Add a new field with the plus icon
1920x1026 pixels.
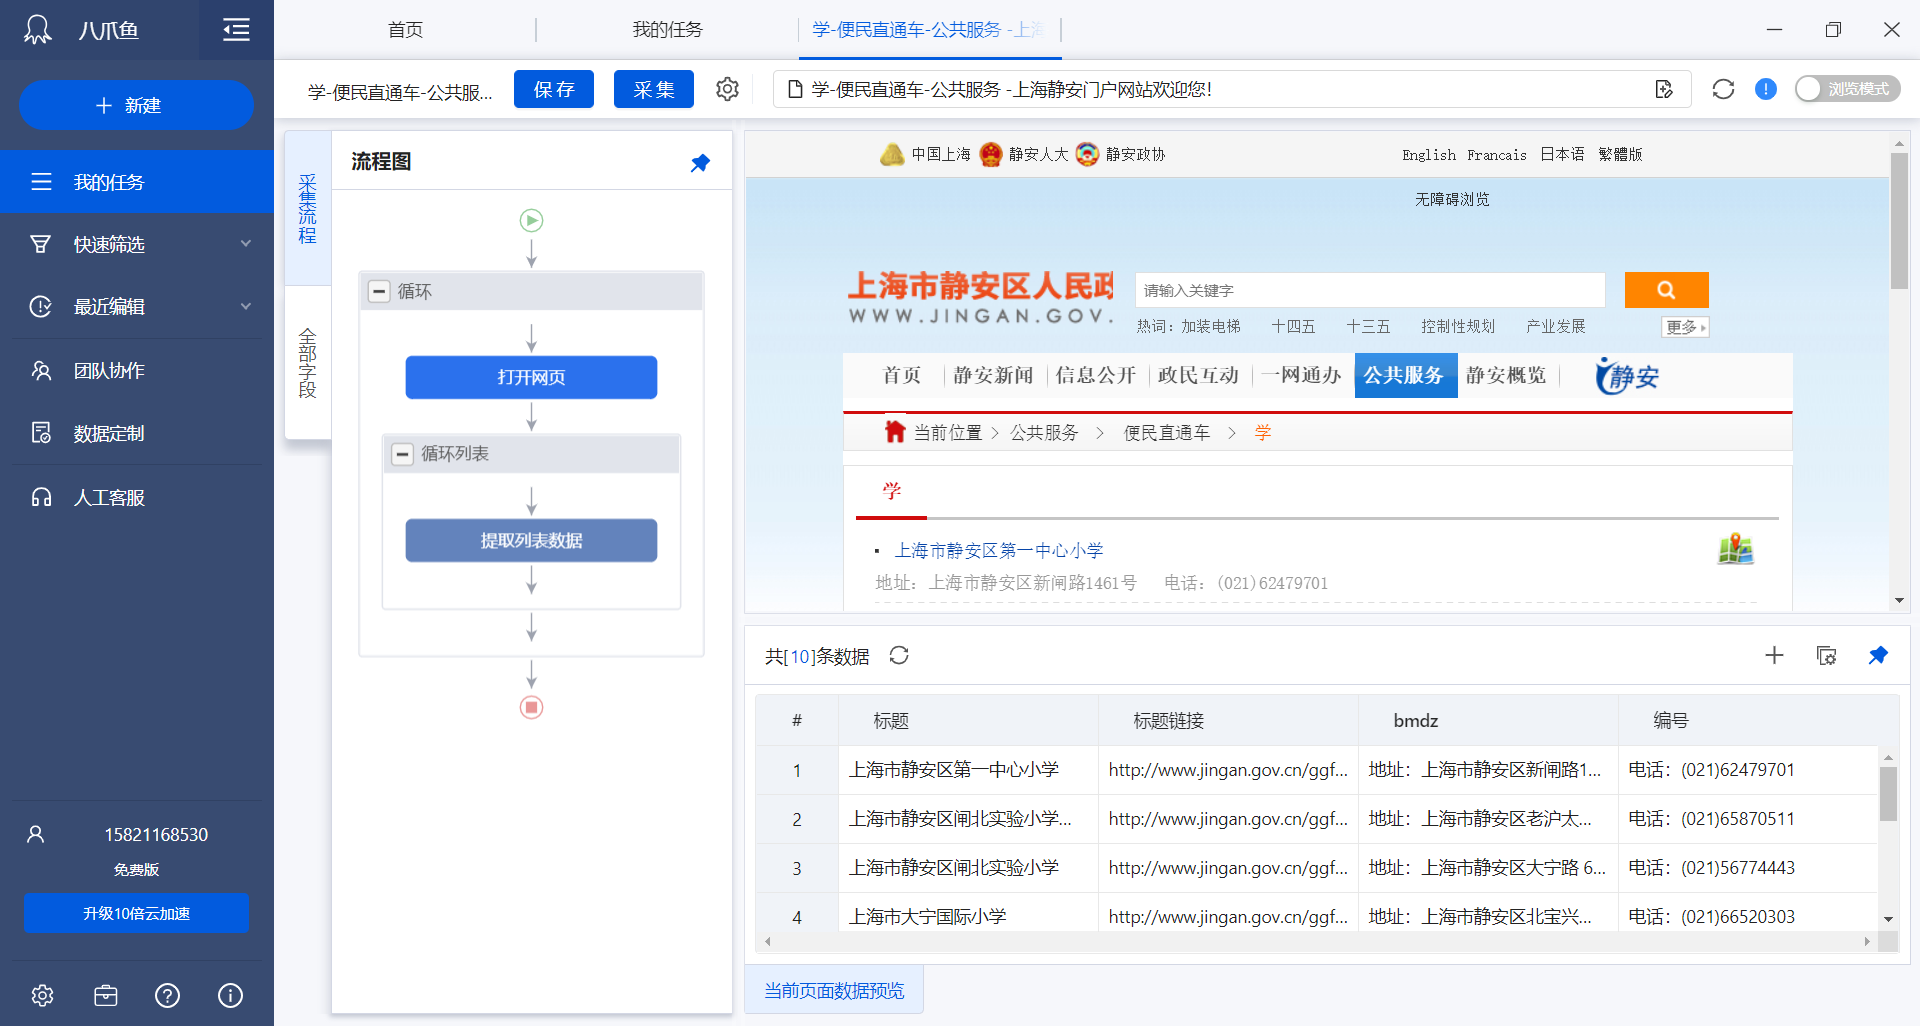1774,655
